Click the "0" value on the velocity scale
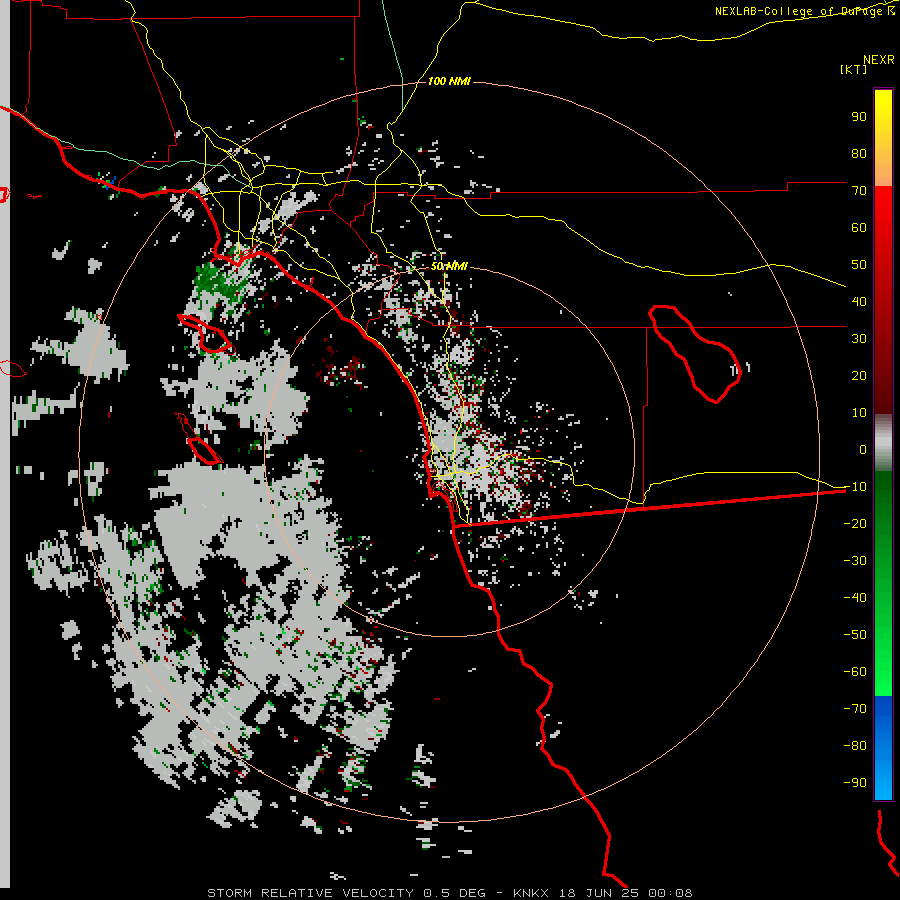The image size is (900, 900). click(x=863, y=450)
